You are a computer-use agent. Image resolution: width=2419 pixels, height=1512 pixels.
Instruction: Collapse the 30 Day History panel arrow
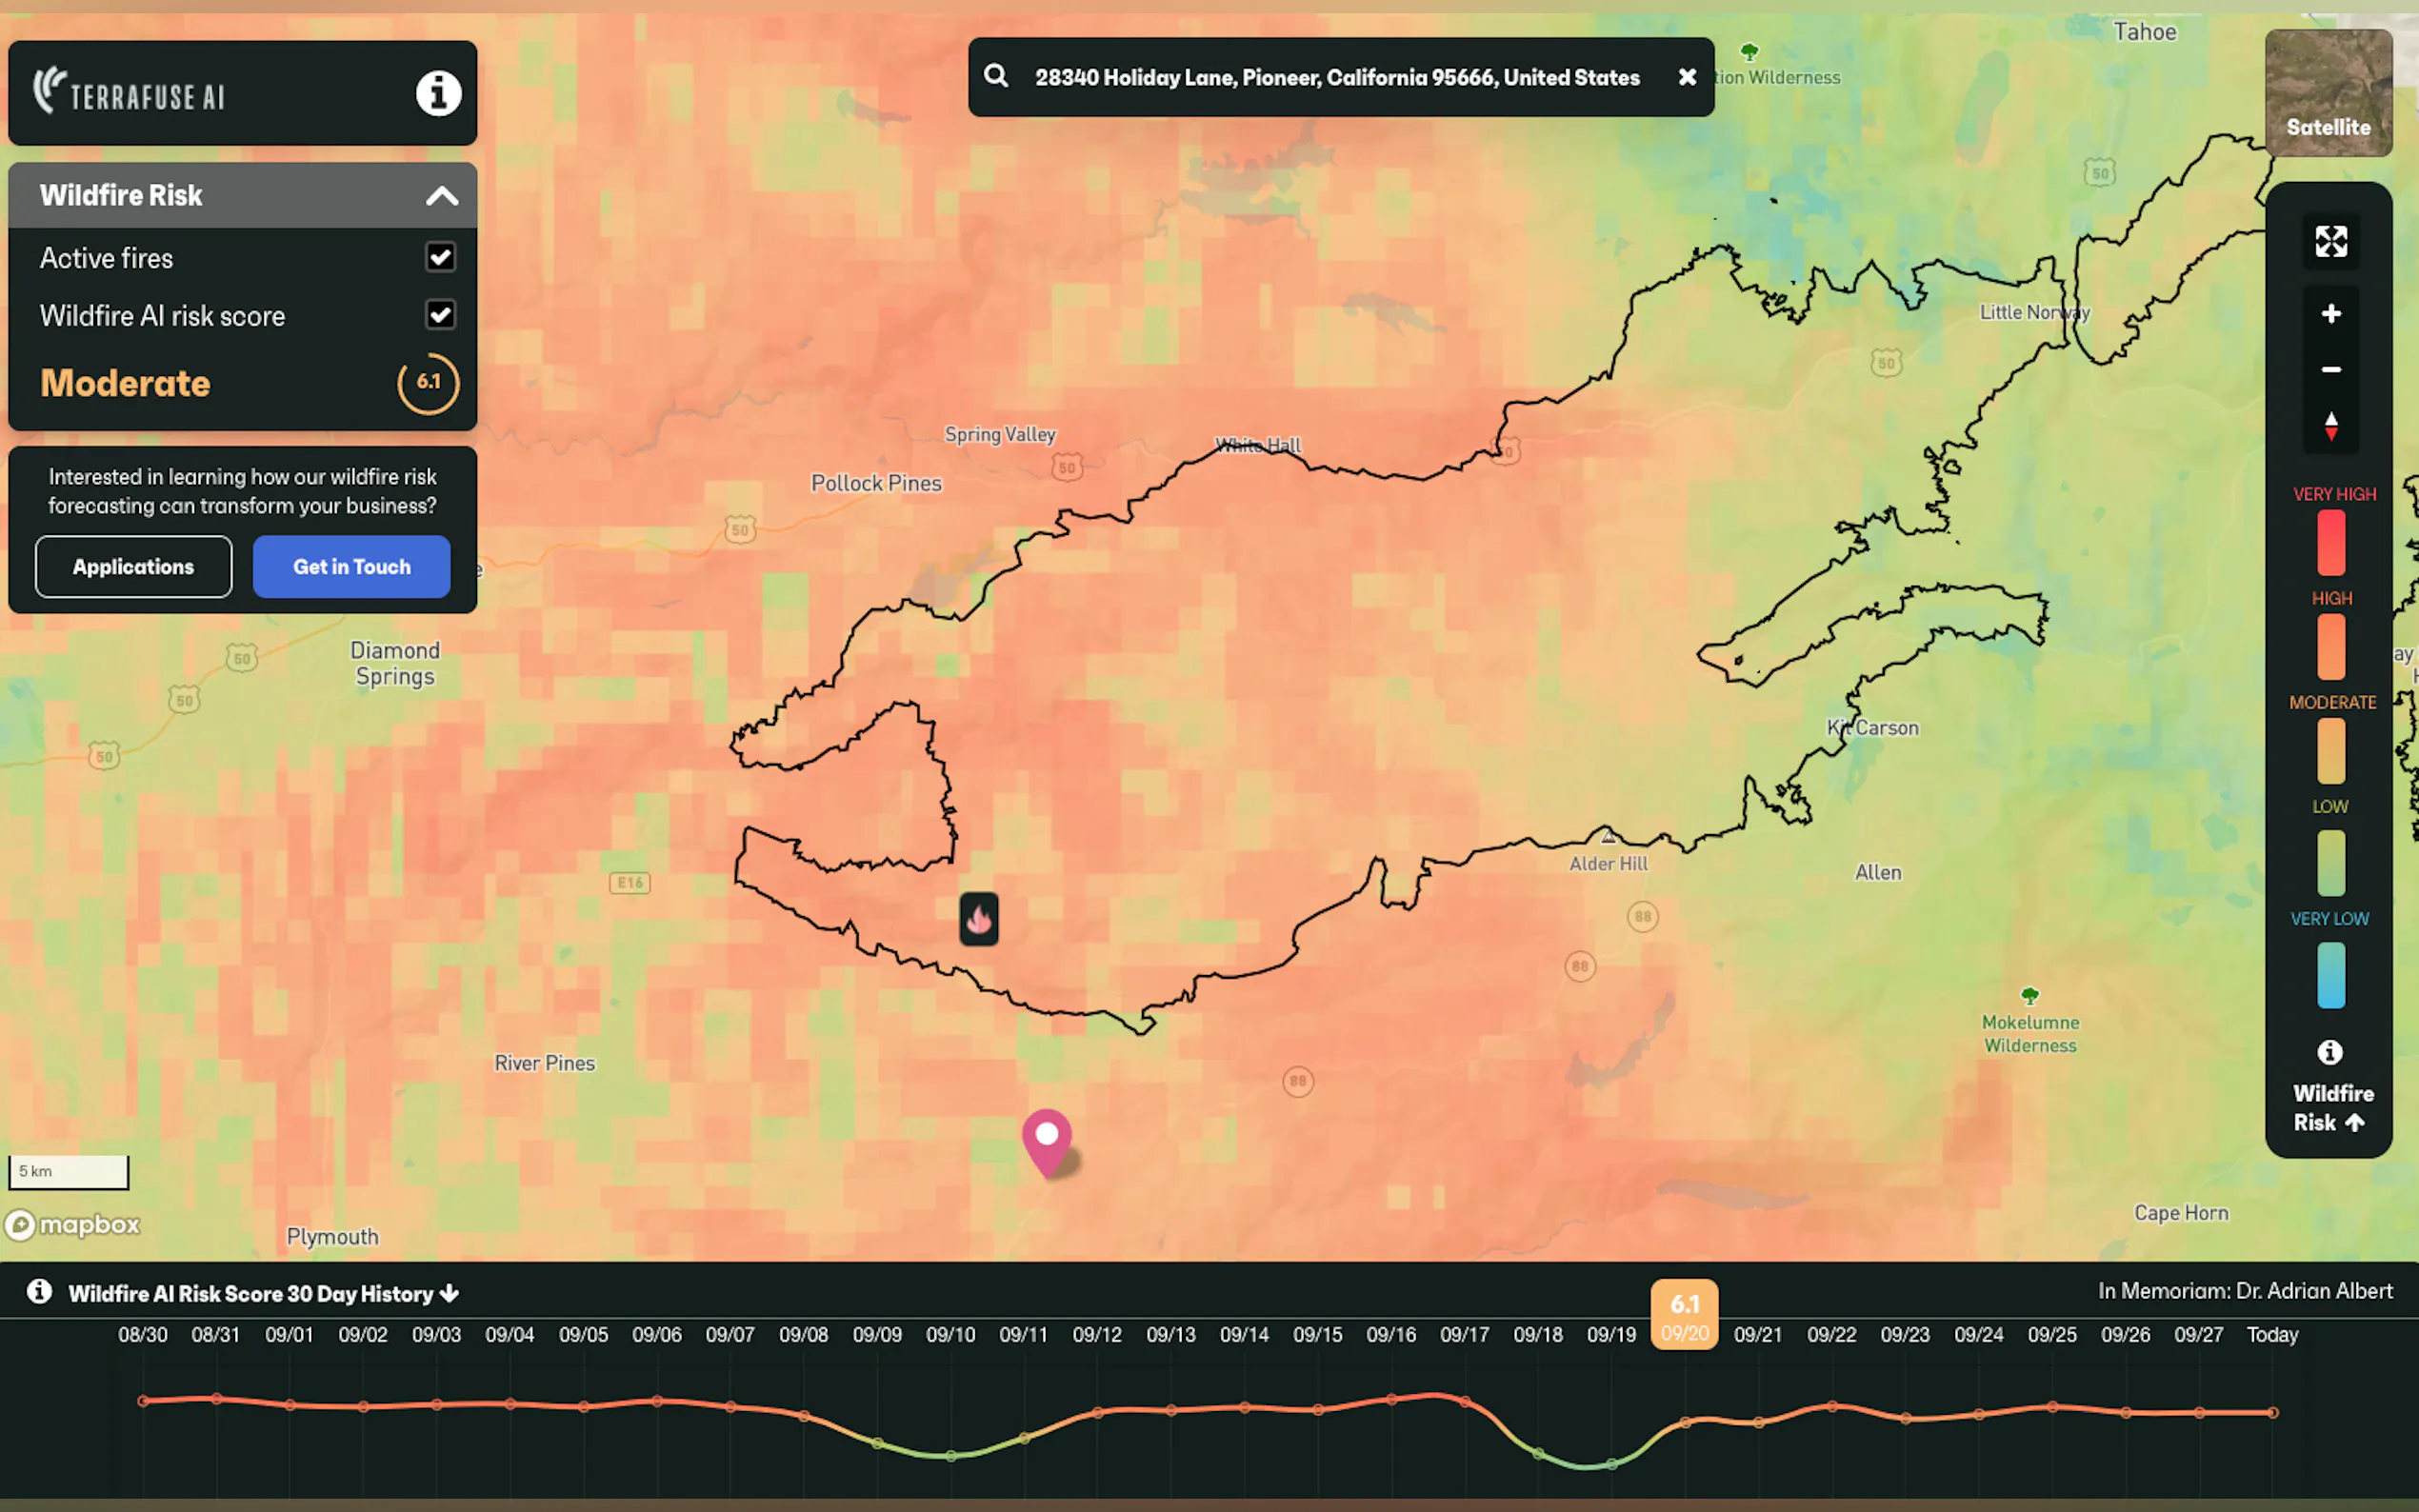click(x=450, y=1293)
